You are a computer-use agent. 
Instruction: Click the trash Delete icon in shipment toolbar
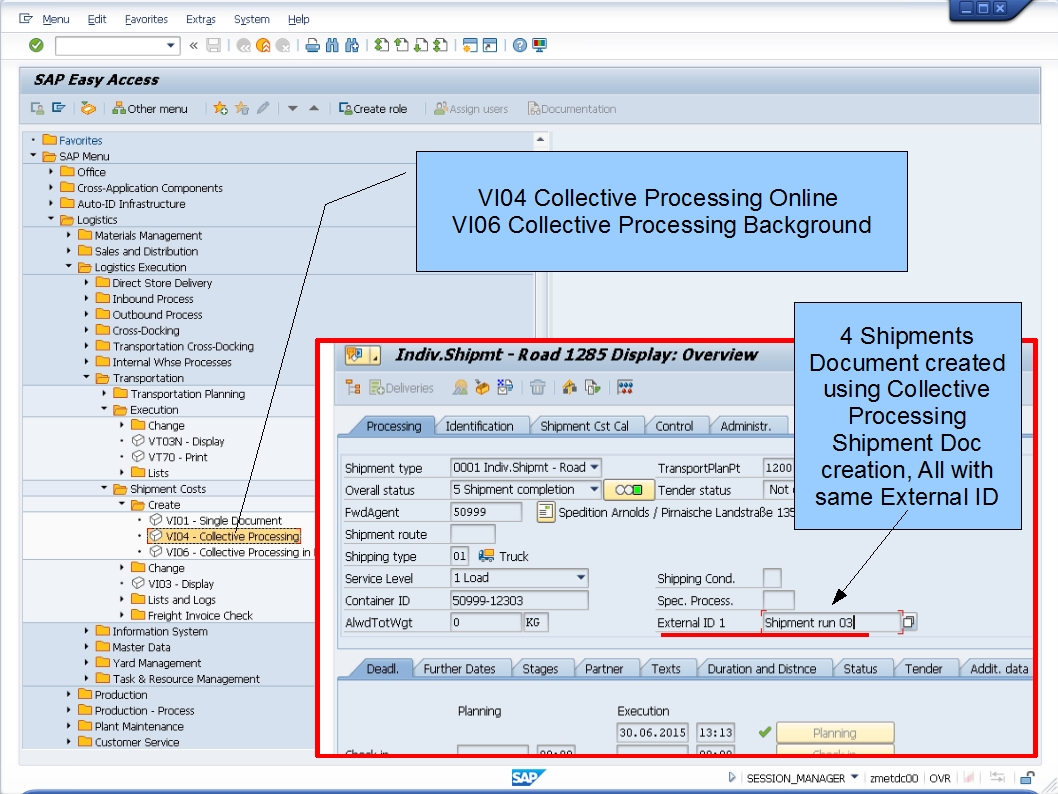point(537,388)
